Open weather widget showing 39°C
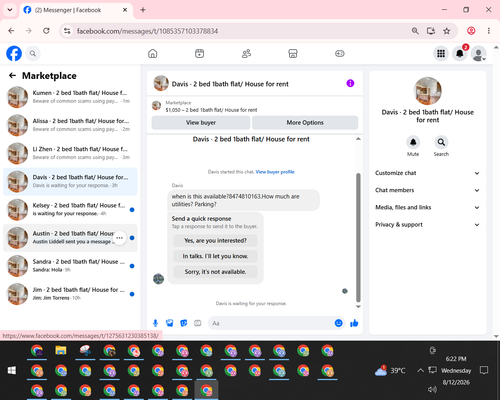Screen dimensions: 500x400 390,370
